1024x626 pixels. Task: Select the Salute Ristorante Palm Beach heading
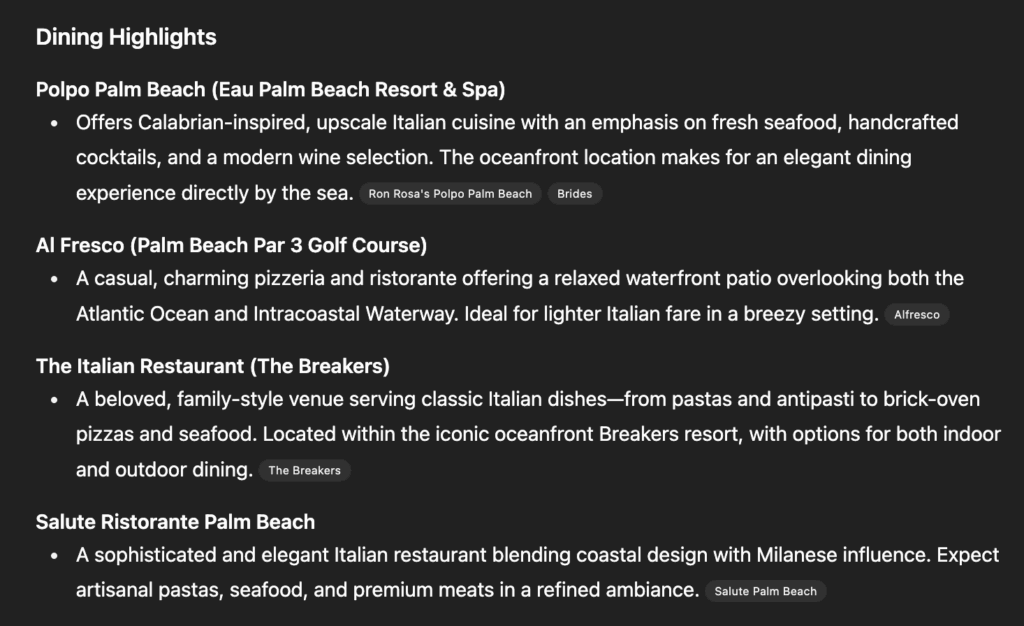[x=175, y=522]
